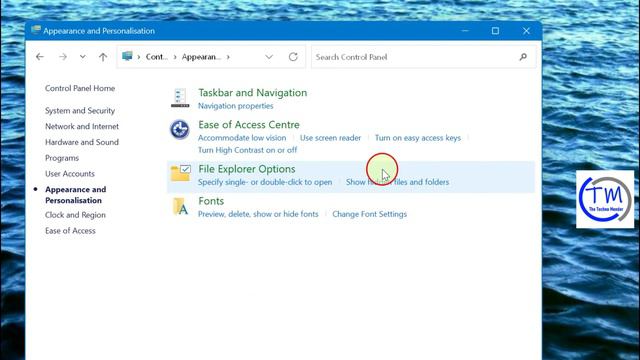Select Appearance and Personalisation in the sidebar

[76, 195]
